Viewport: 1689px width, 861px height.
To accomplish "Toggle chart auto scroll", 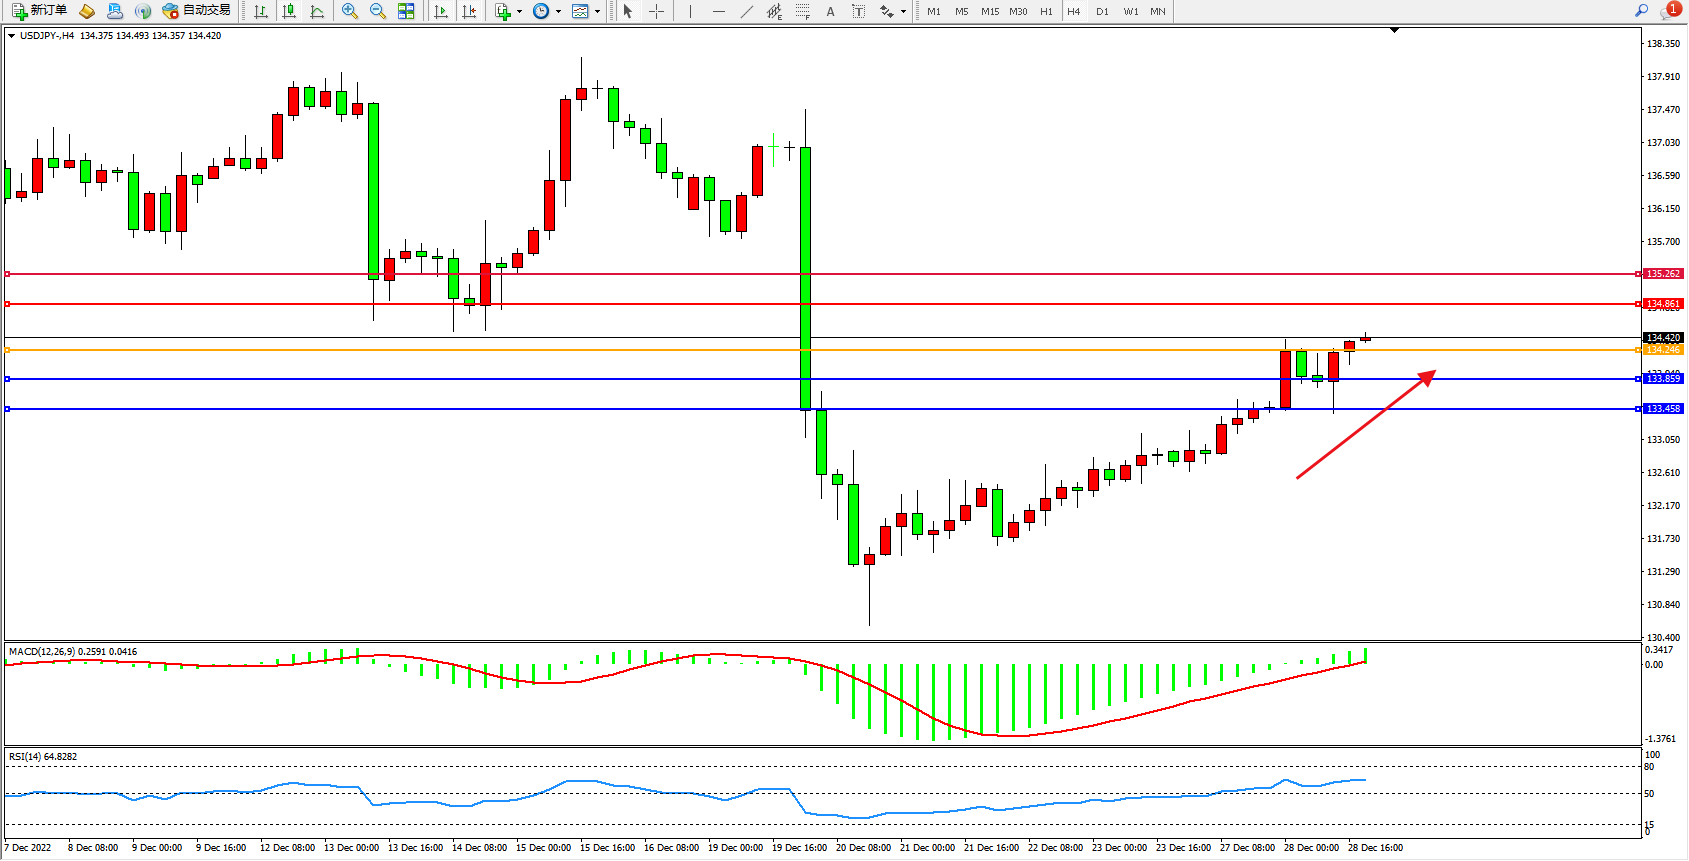I will click(440, 11).
